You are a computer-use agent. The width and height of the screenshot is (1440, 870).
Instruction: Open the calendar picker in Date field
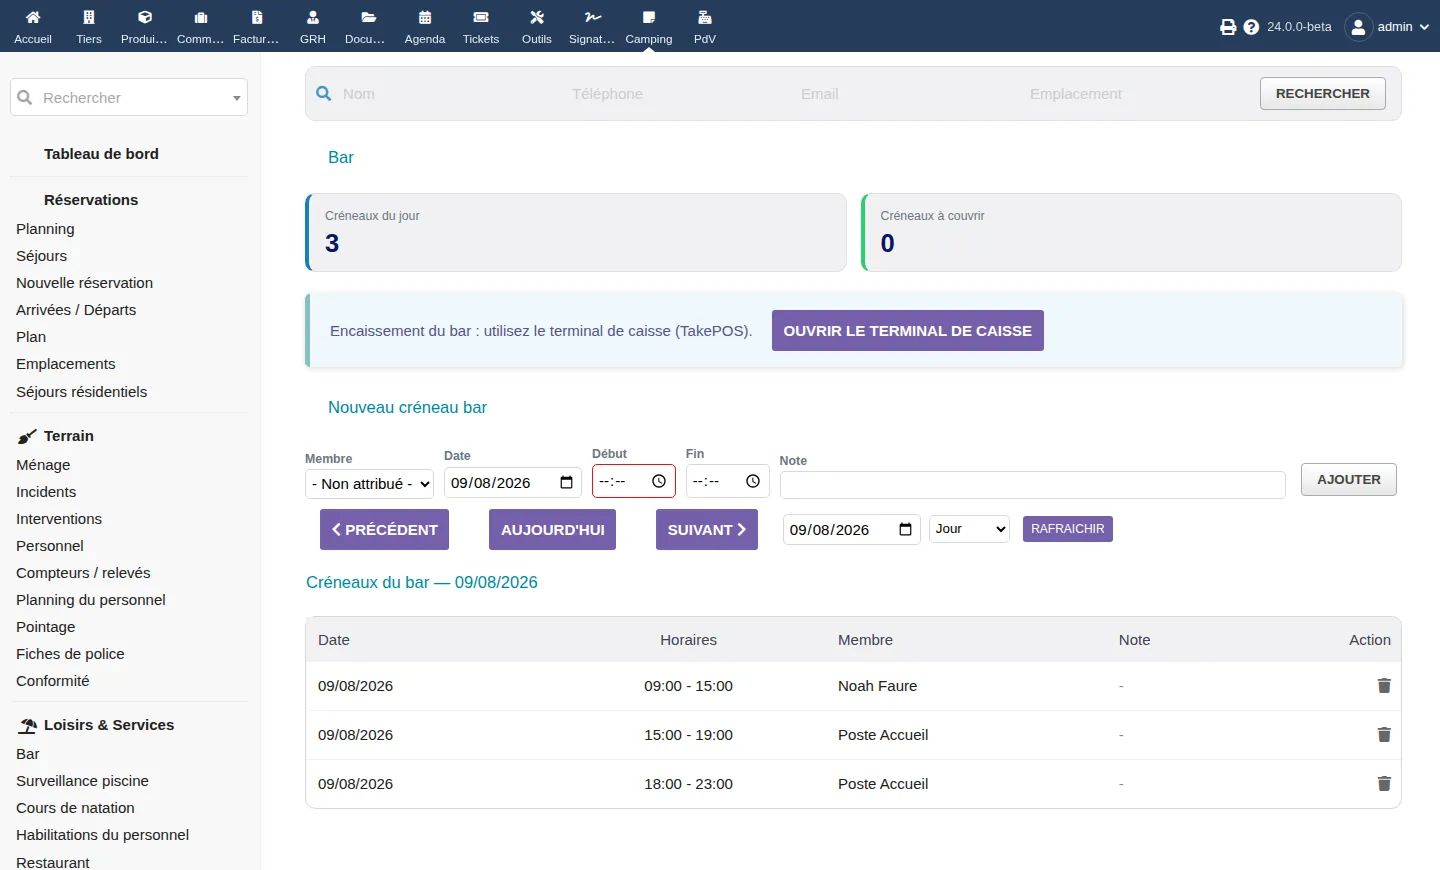[x=566, y=483]
